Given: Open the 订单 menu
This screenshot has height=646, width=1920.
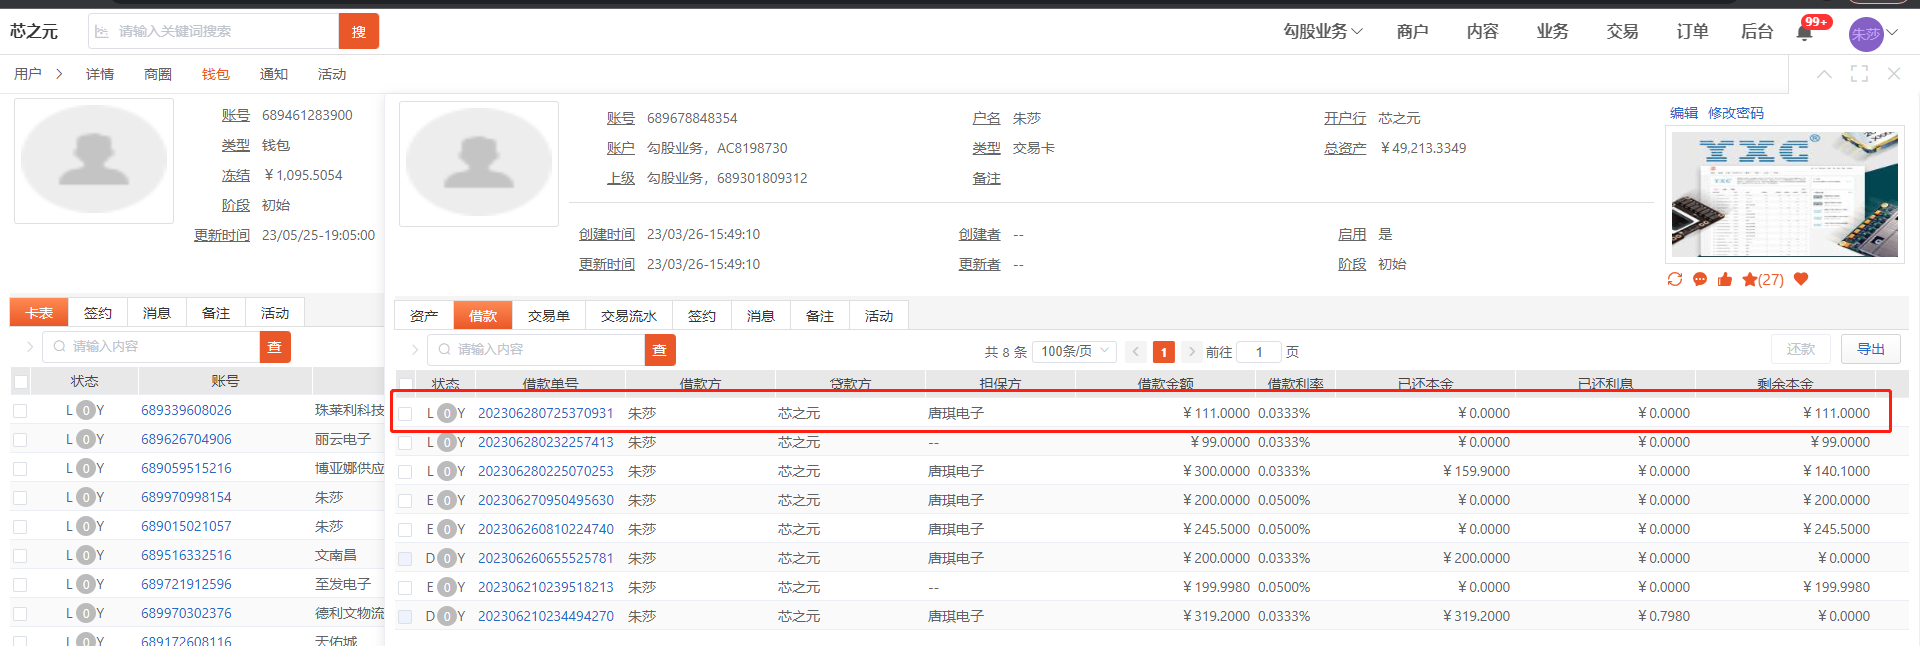Looking at the screenshot, I should click(x=1692, y=32).
